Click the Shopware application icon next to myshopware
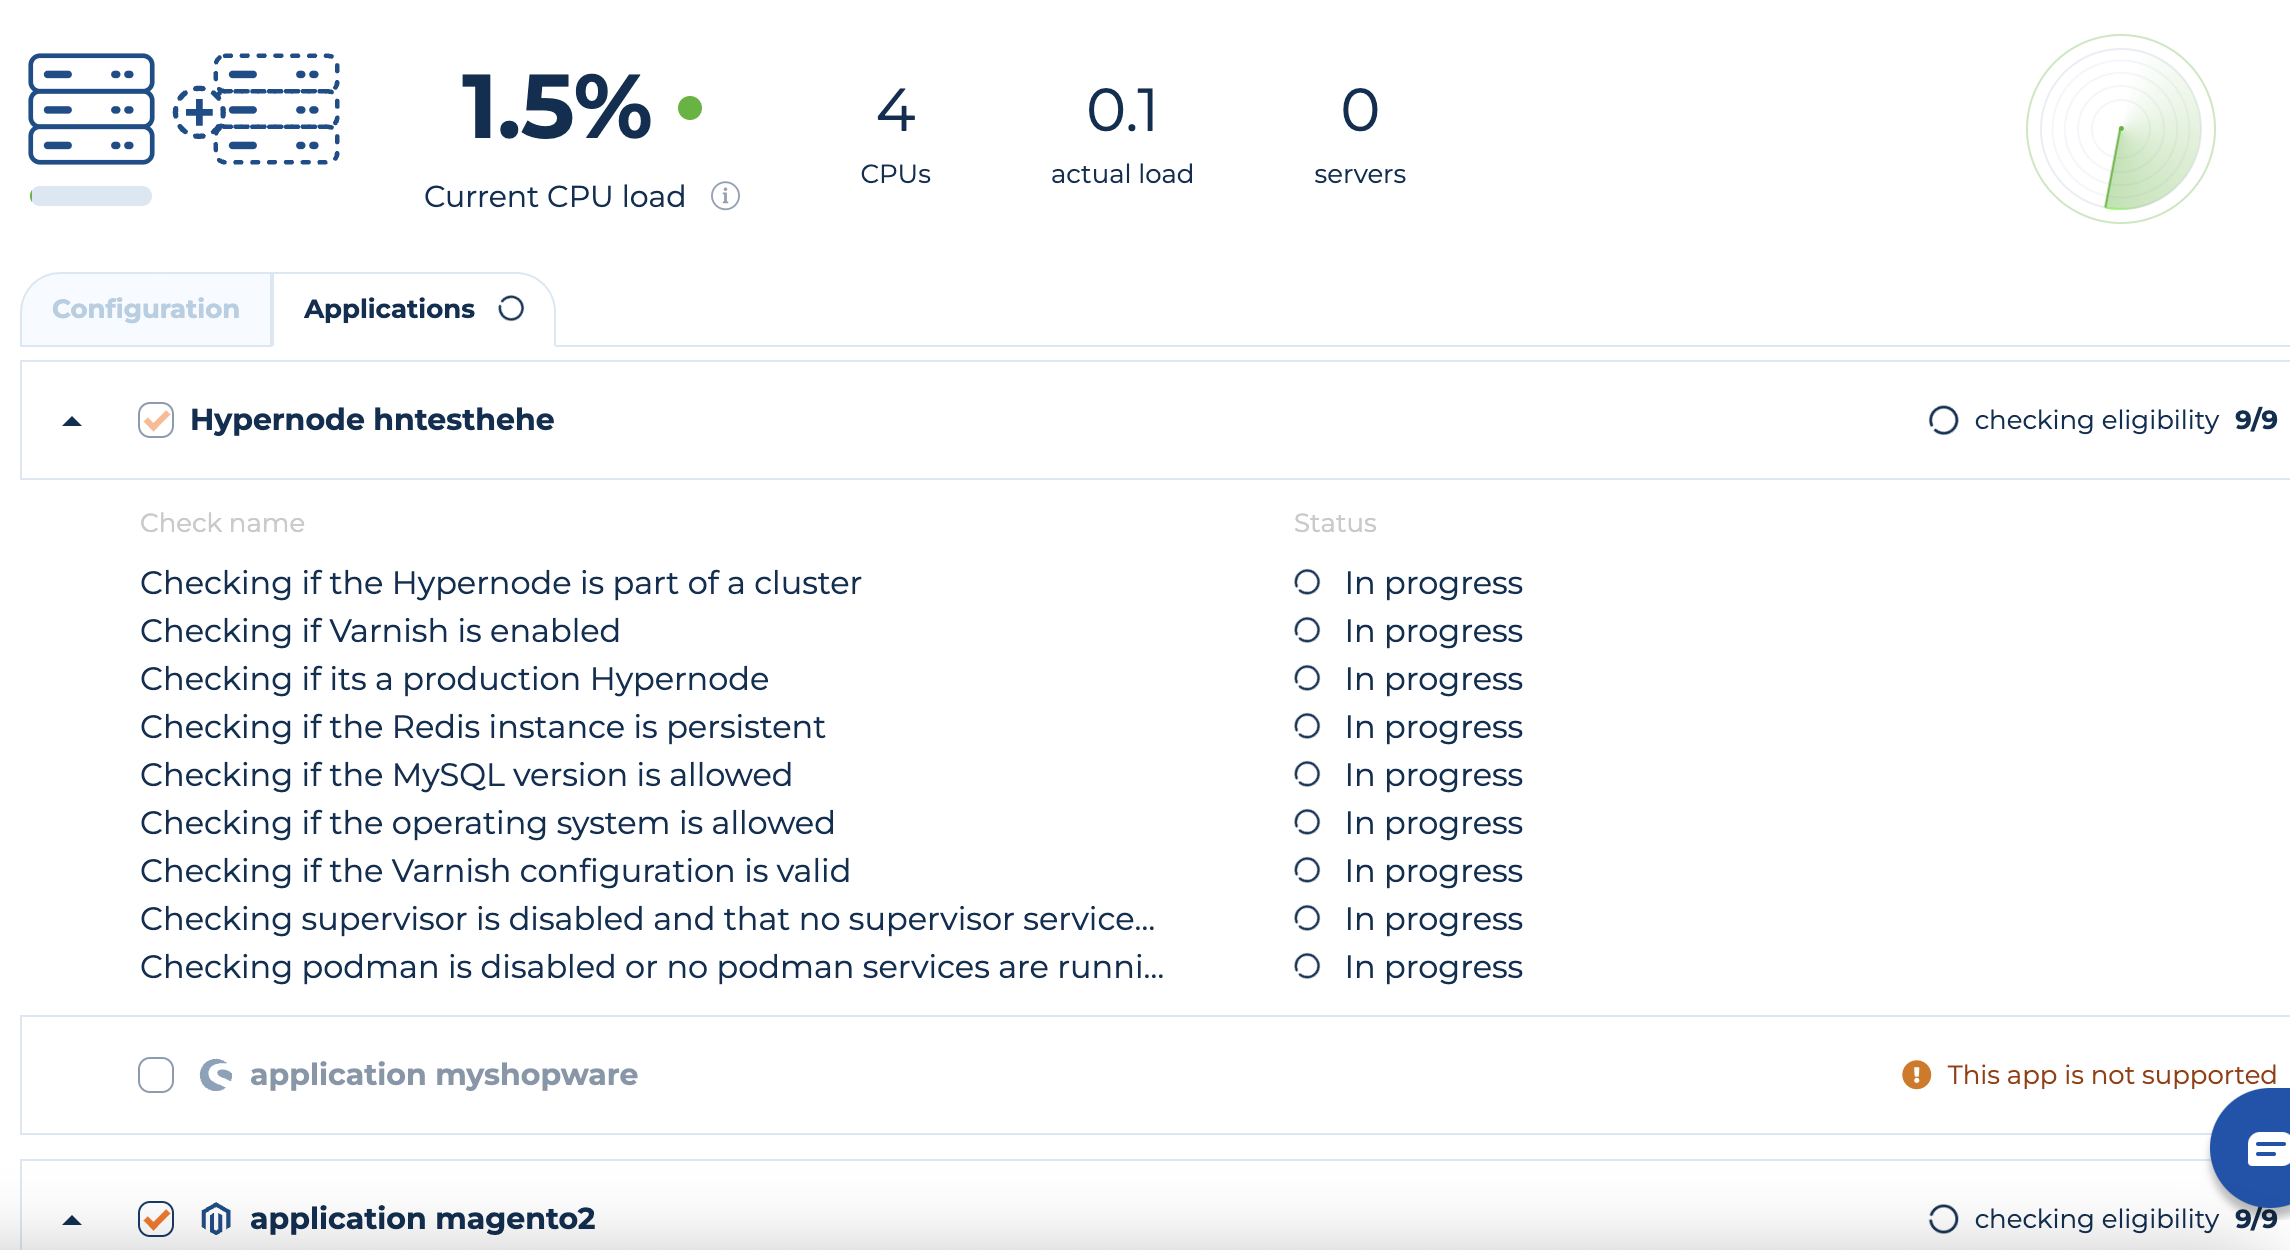Image resolution: width=2290 pixels, height=1250 pixels. pyautogui.click(x=215, y=1073)
